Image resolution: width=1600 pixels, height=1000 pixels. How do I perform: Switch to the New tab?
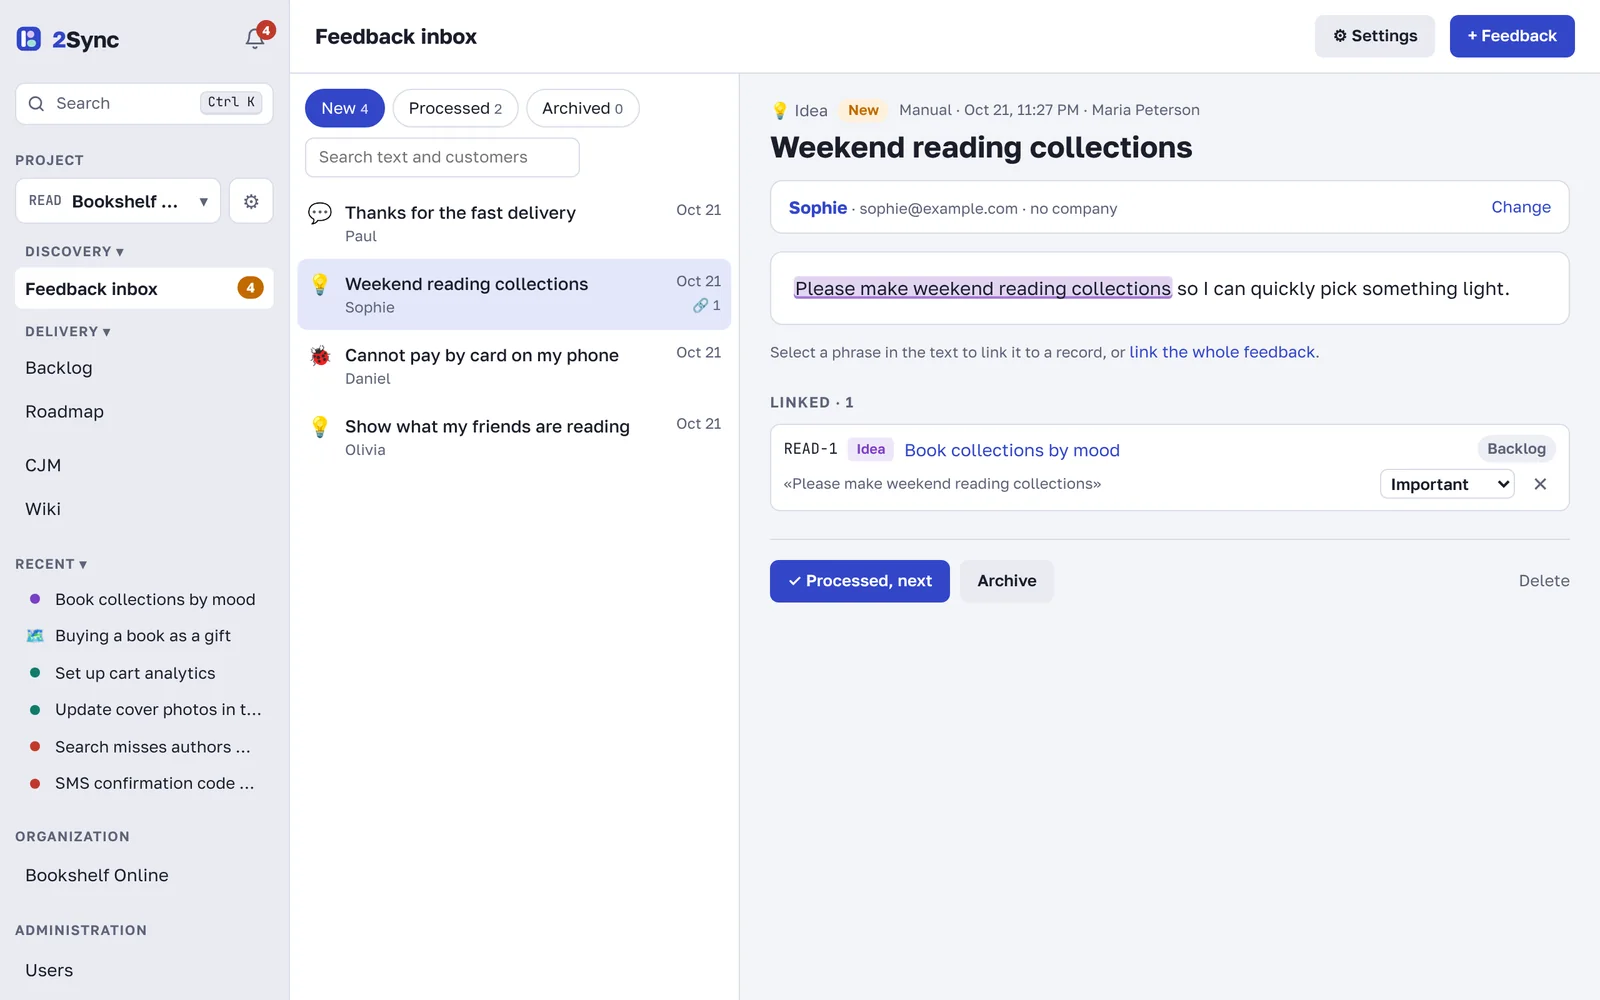pos(345,108)
